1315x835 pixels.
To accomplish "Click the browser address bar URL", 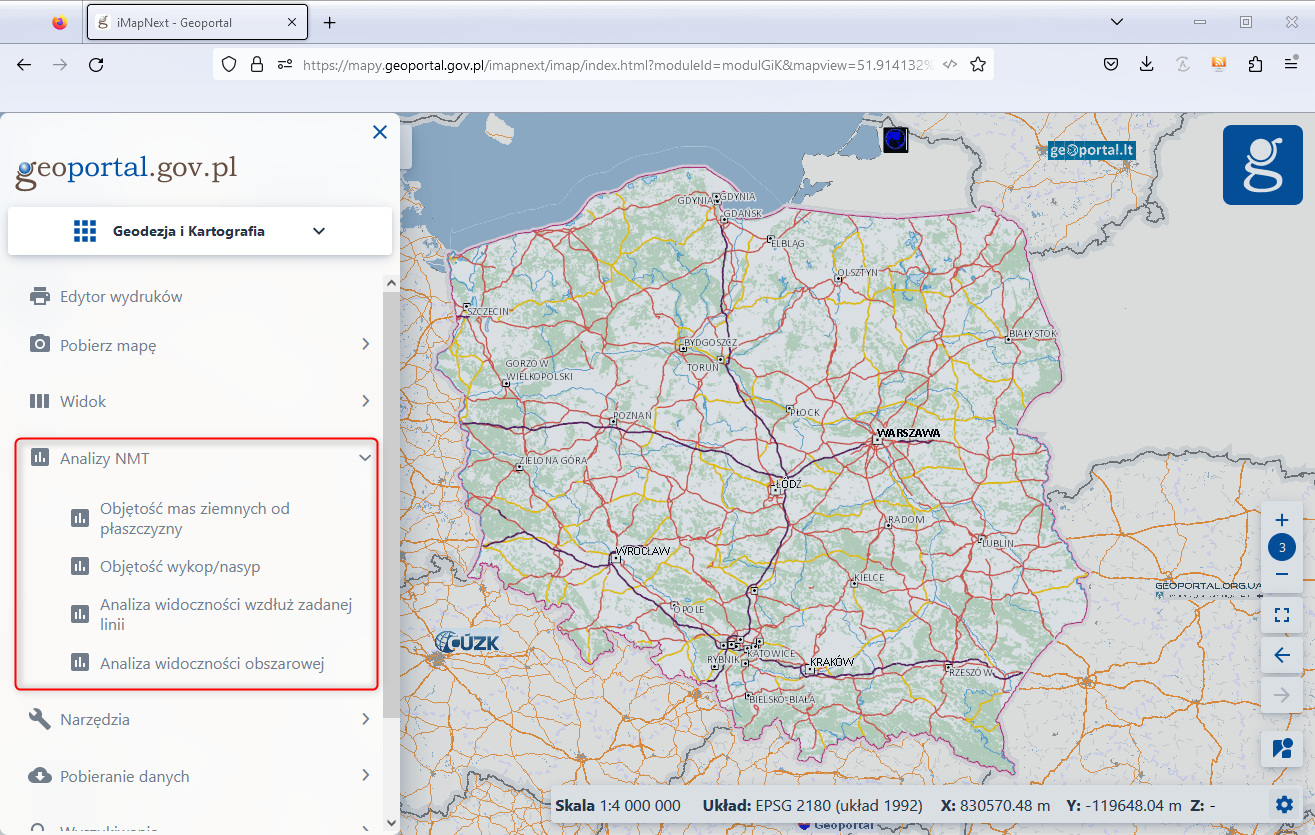I will pos(615,64).
